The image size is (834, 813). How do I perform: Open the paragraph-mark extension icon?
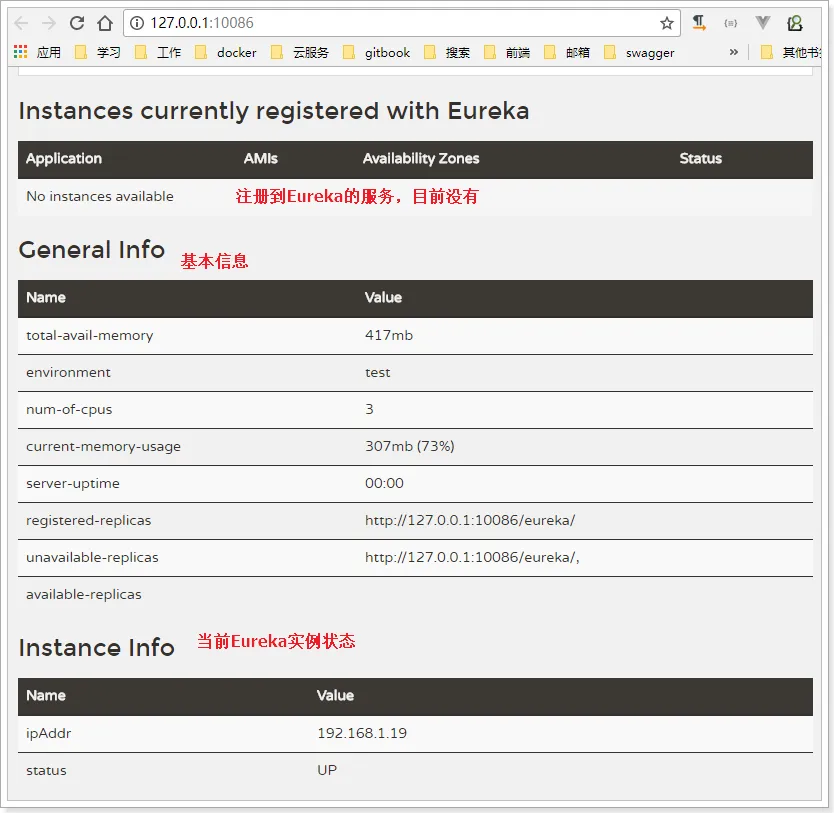(x=698, y=23)
